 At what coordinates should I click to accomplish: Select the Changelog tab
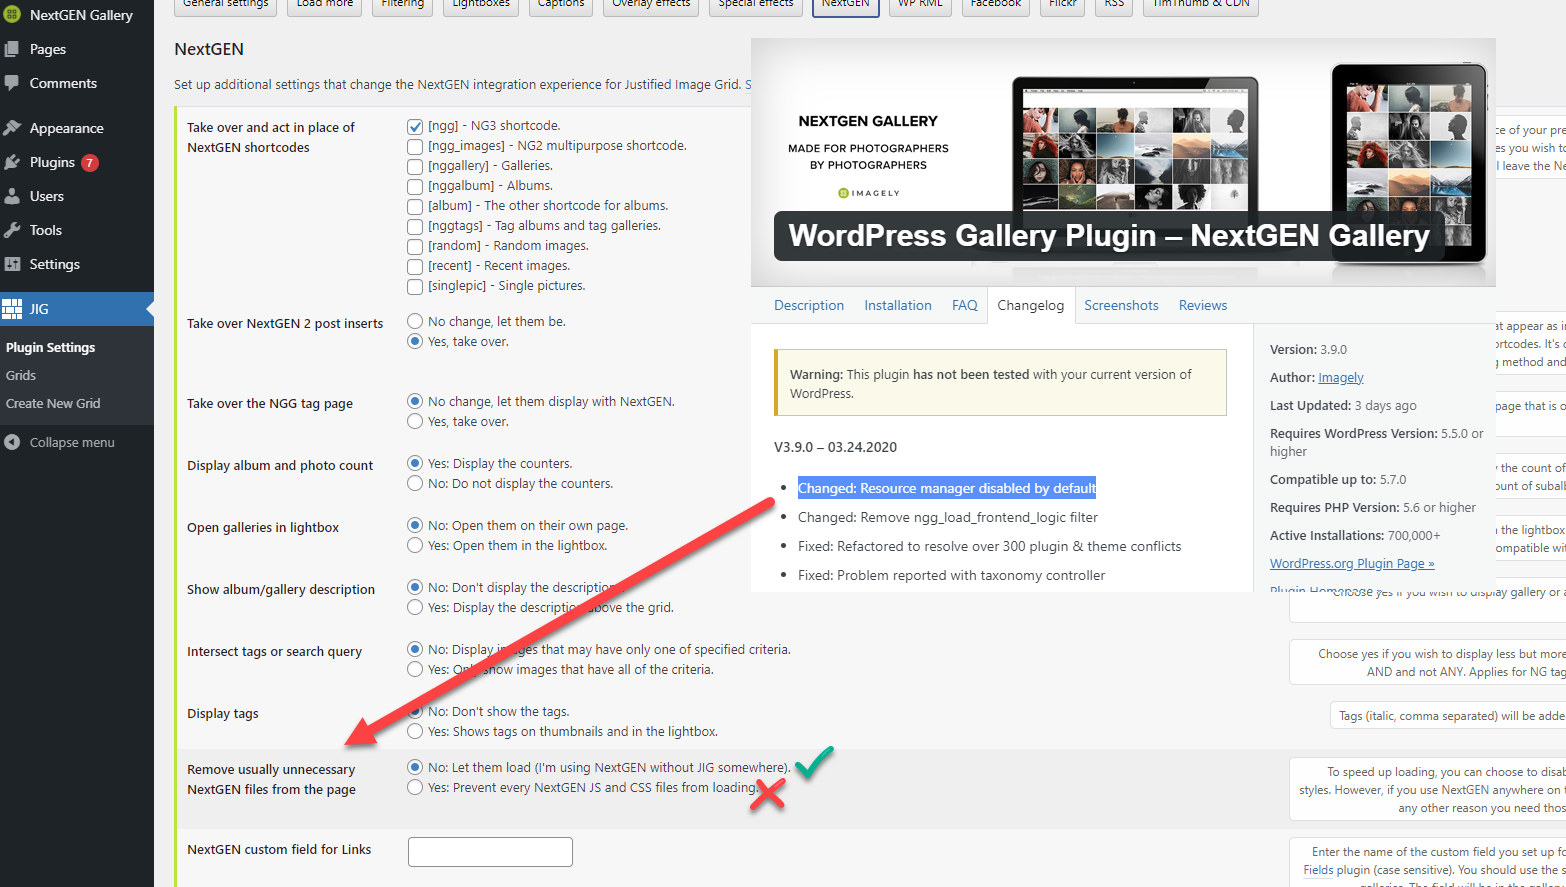tap(1031, 306)
